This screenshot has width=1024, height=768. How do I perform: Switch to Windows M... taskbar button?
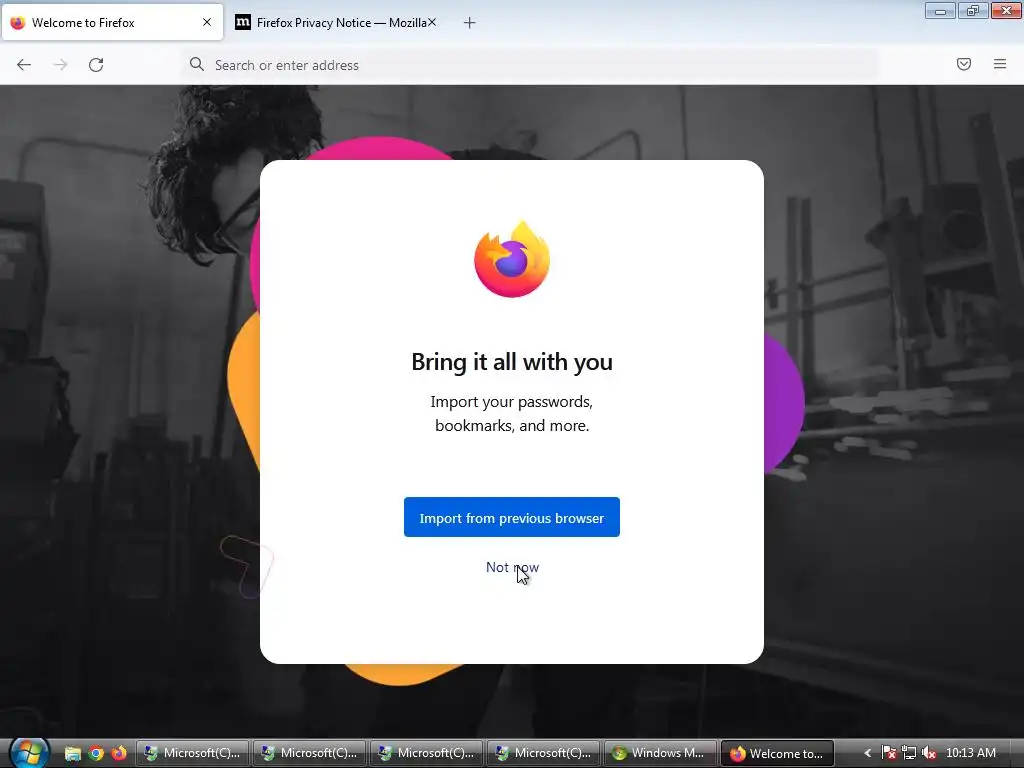[x=660, y=753]
